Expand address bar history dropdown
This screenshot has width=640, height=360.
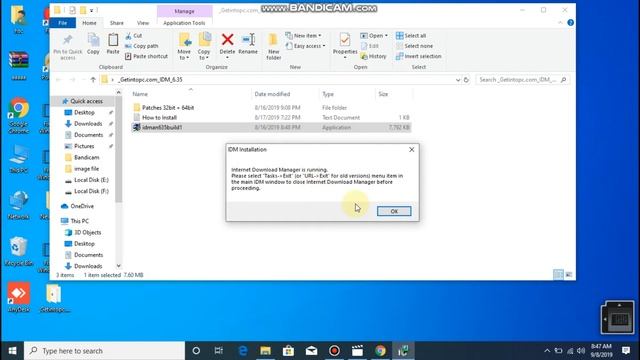pos(458,80)
